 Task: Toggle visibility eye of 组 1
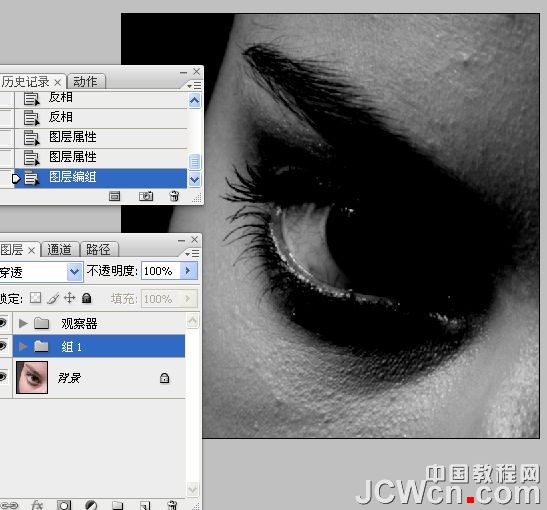(3, 346)
